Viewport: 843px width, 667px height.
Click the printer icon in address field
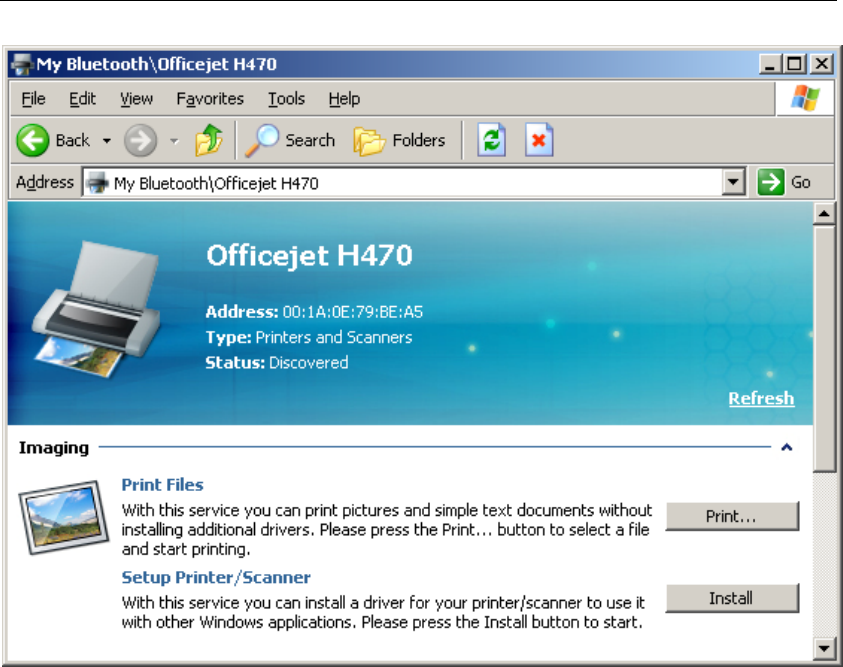[x=98, y=183]
